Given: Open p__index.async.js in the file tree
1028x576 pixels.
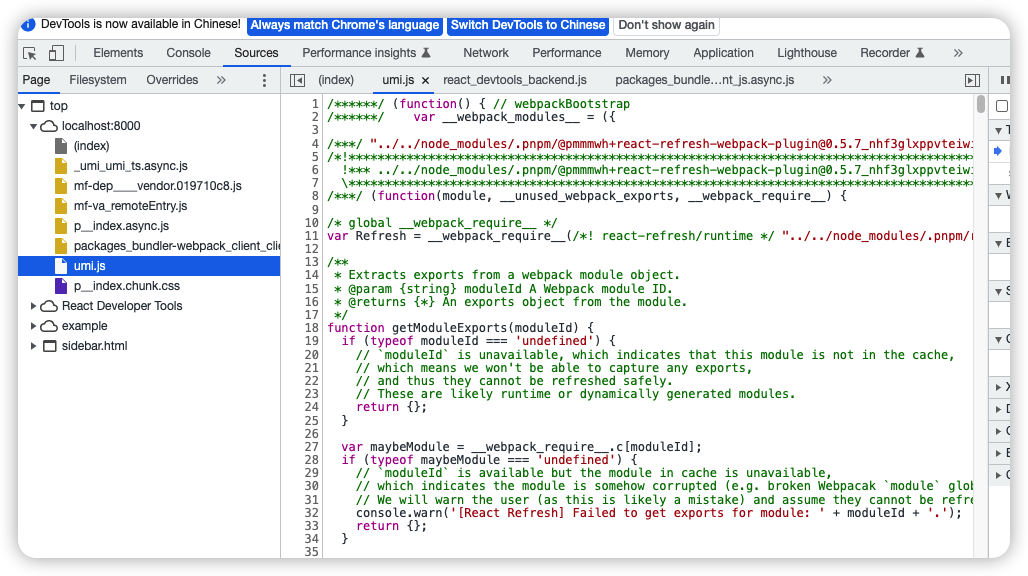Looking at the screenshot, I should click(x=121, y=226).
